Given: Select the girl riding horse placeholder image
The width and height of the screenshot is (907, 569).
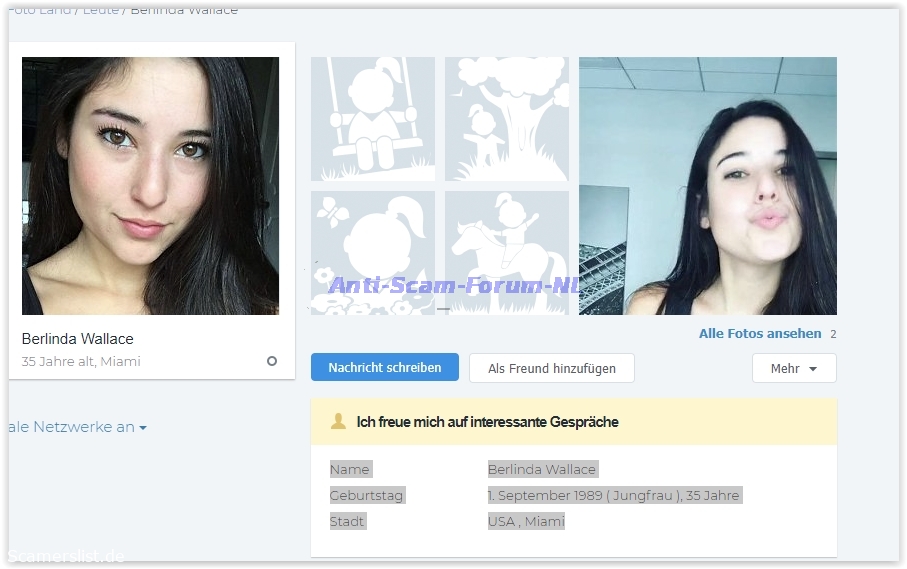Looking at the screenshot, I should pyautogui.click(x=506, y=252).
